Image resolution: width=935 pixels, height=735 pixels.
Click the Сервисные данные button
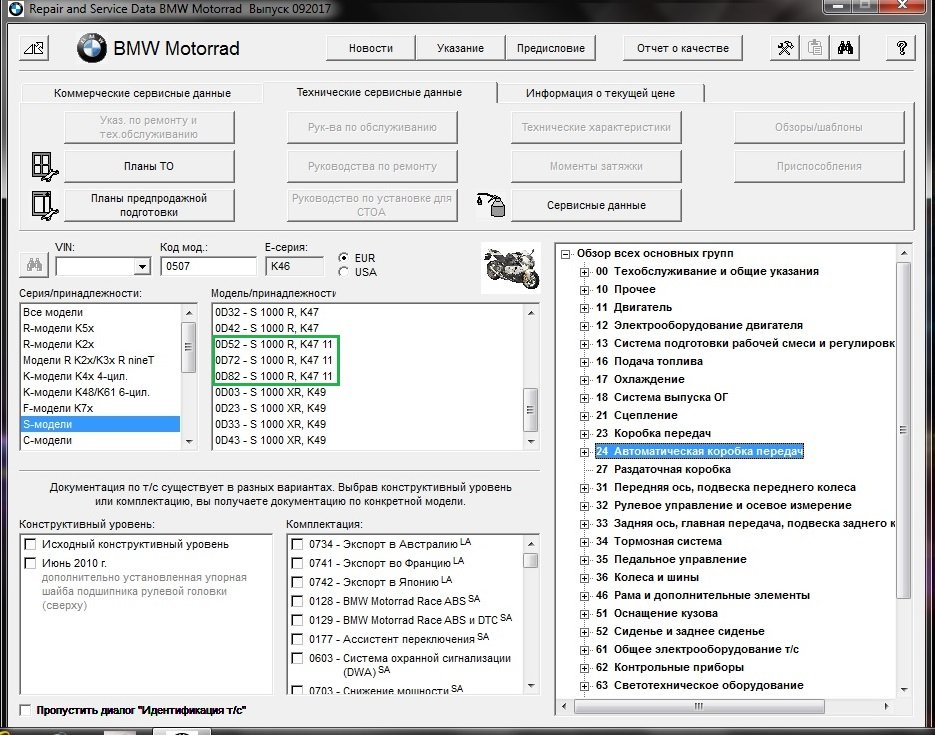click(x=596, y=205)
